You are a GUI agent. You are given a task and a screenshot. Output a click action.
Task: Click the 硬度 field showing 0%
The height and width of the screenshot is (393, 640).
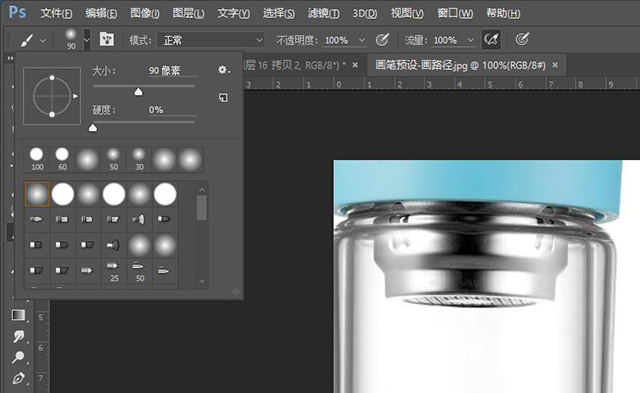coord(172,110)
